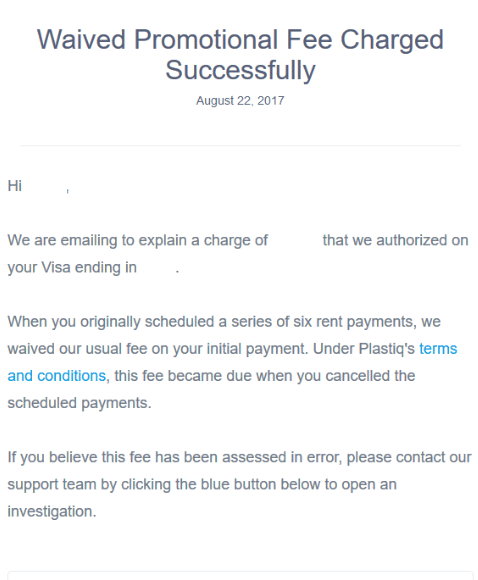Click the line "your Visa ending in"

click(x=72, y=267)
